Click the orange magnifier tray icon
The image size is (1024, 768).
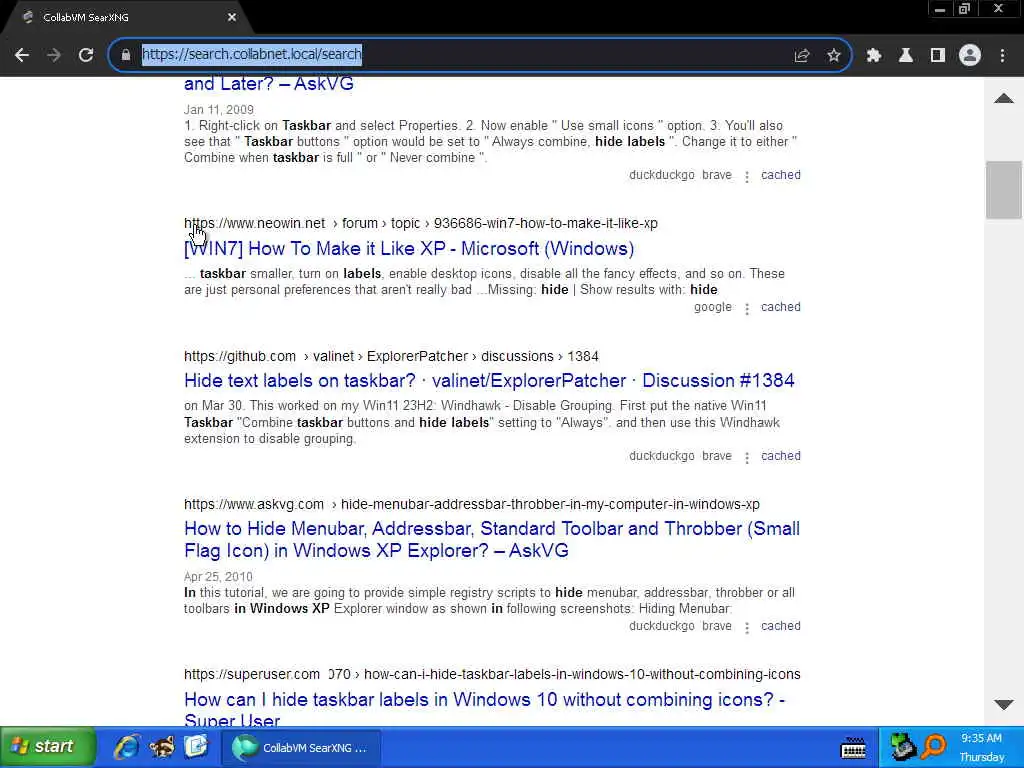coord(934,747)
